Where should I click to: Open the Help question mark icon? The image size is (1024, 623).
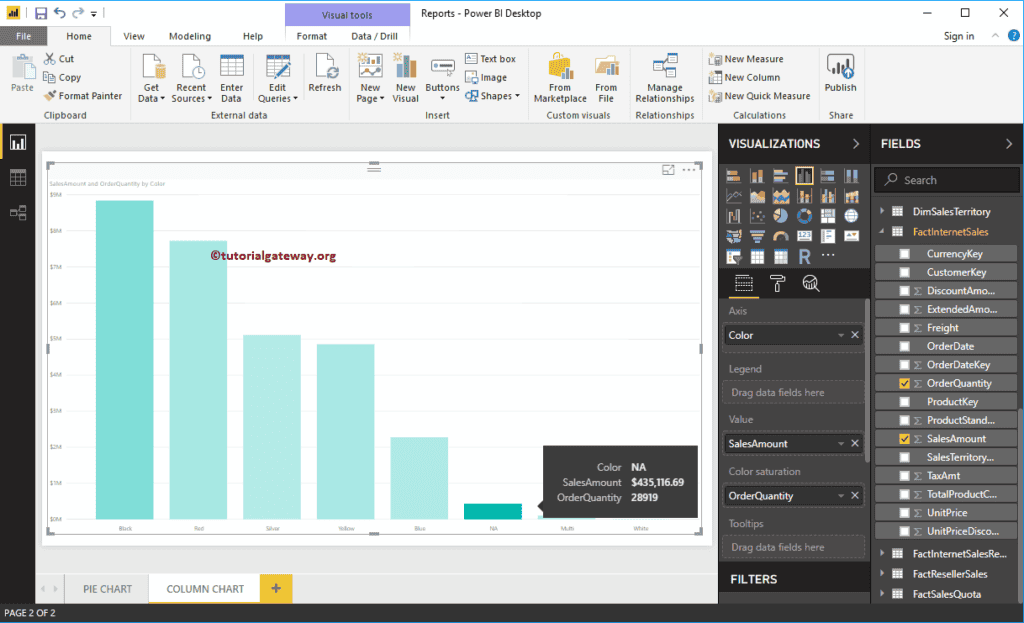click(1014, 36)
